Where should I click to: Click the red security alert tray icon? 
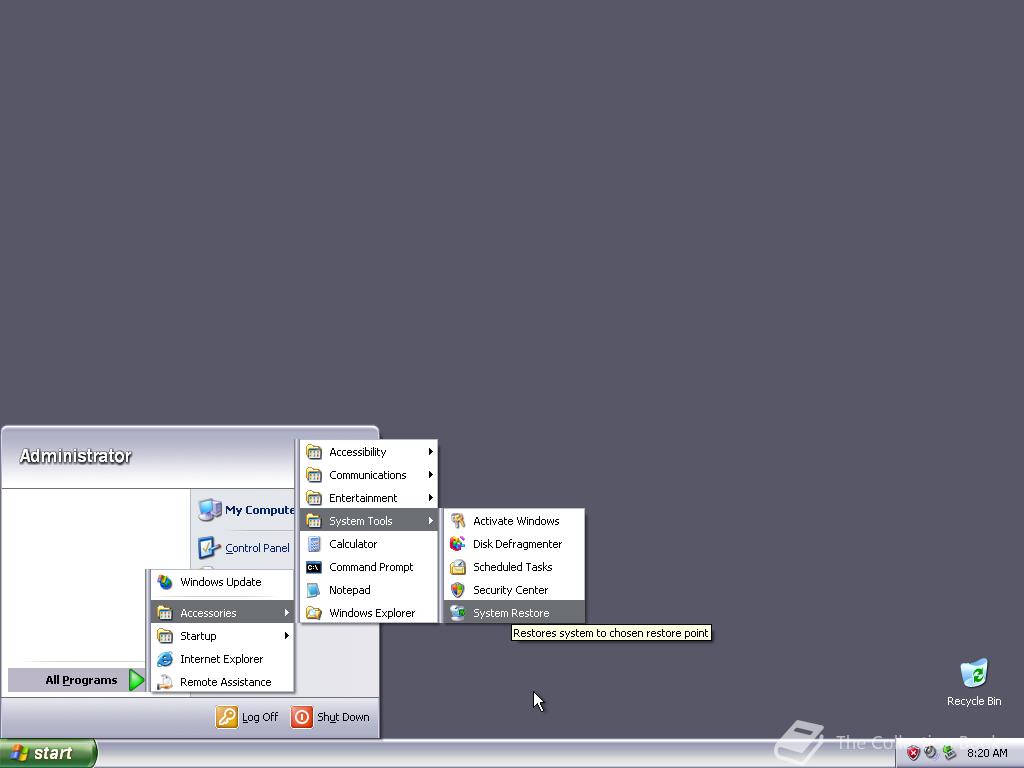(x=913, y=753)
